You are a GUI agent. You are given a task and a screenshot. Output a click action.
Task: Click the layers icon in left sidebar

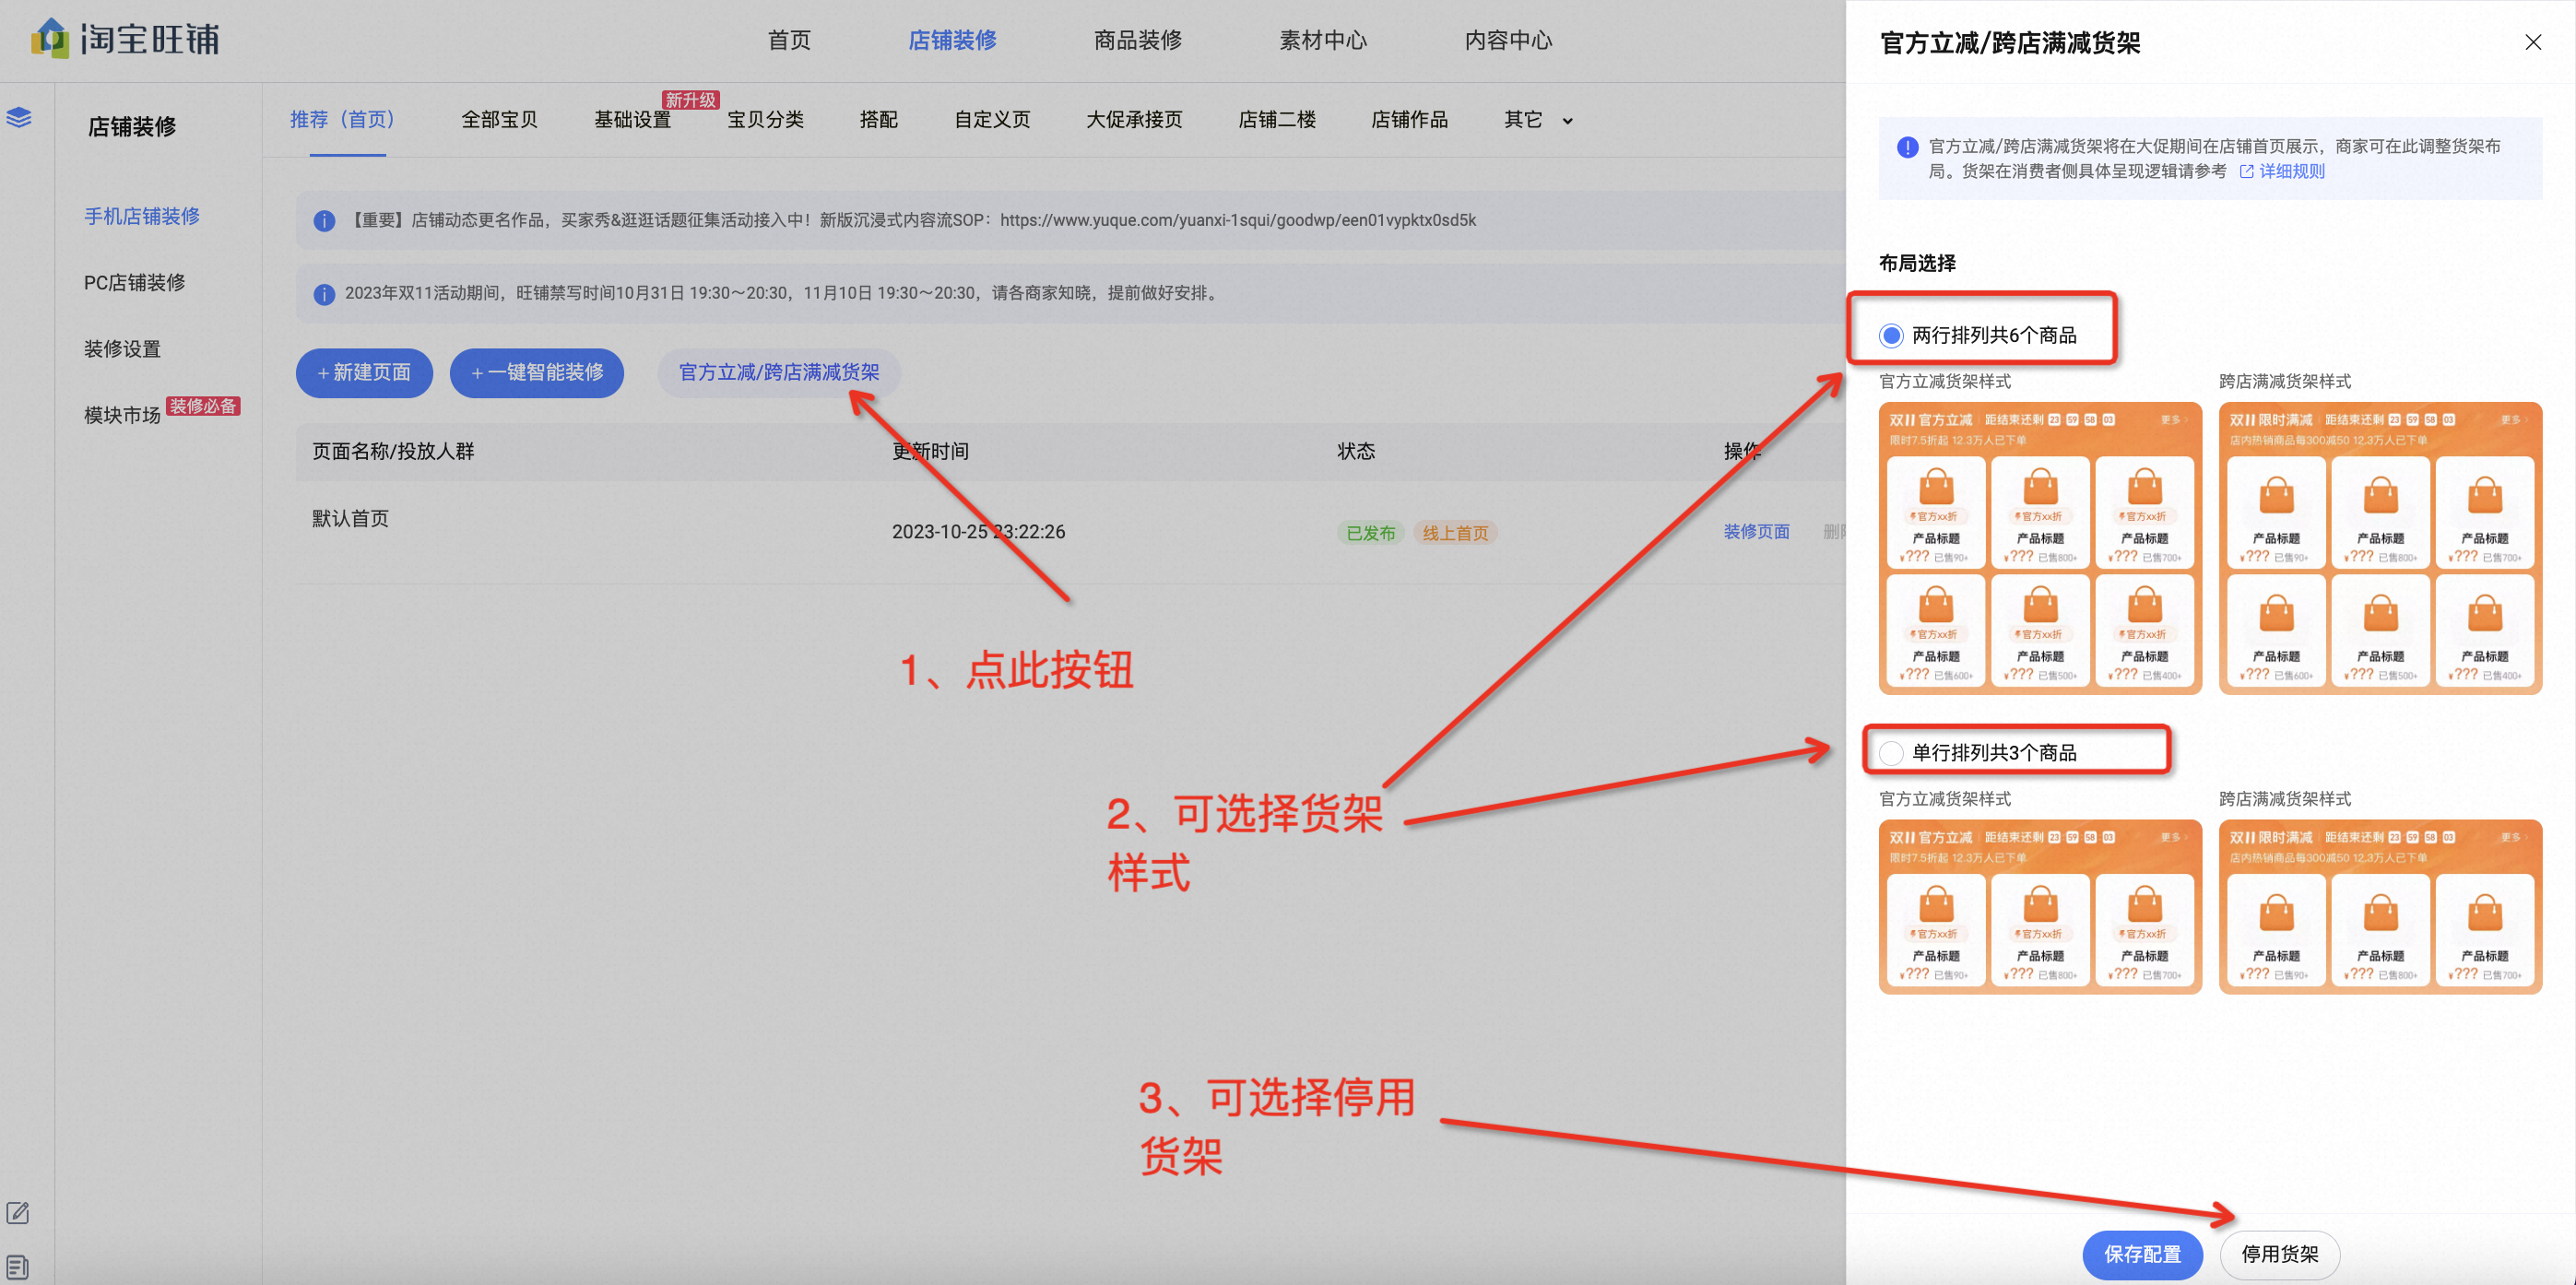(x=19, y=117)
